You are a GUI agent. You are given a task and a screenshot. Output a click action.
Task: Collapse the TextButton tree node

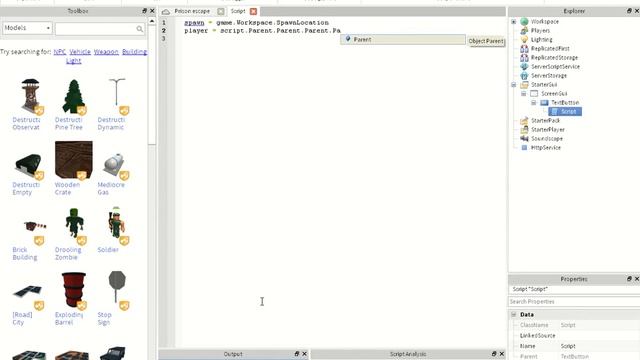[x=533, y=102]
